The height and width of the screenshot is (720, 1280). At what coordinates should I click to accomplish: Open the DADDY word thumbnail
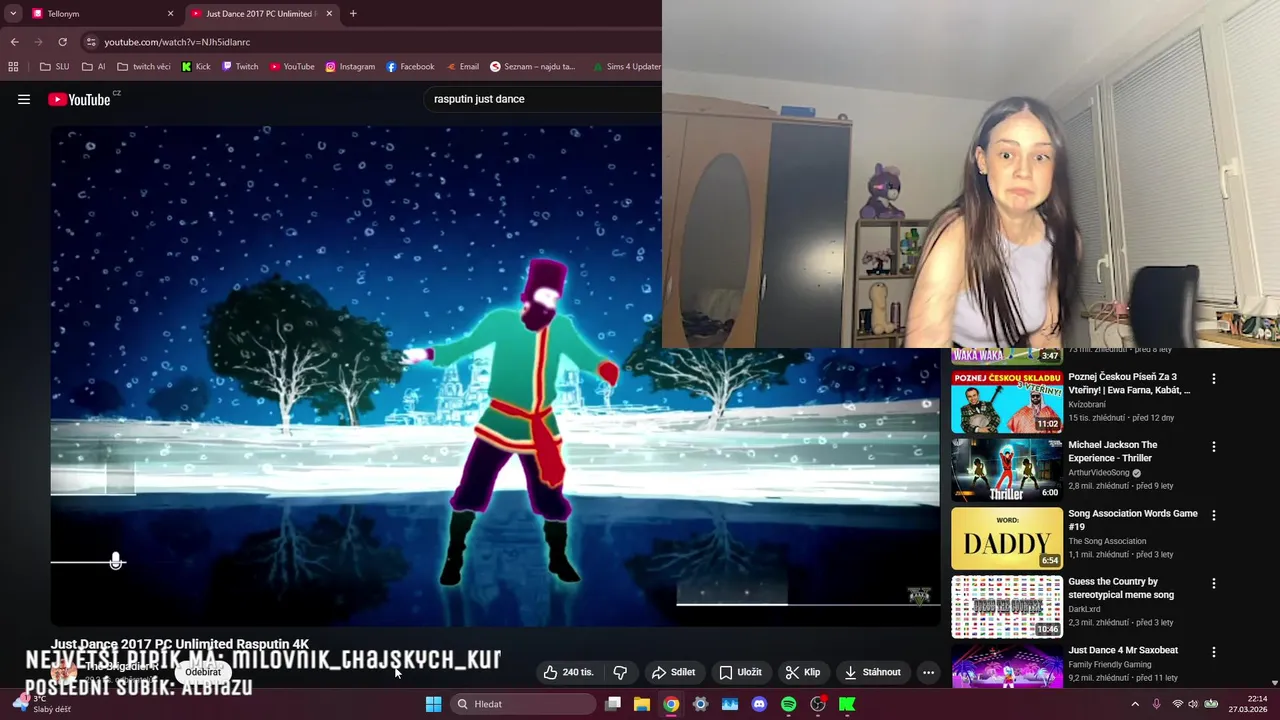pyautogui.click(x=1006, y=538)
